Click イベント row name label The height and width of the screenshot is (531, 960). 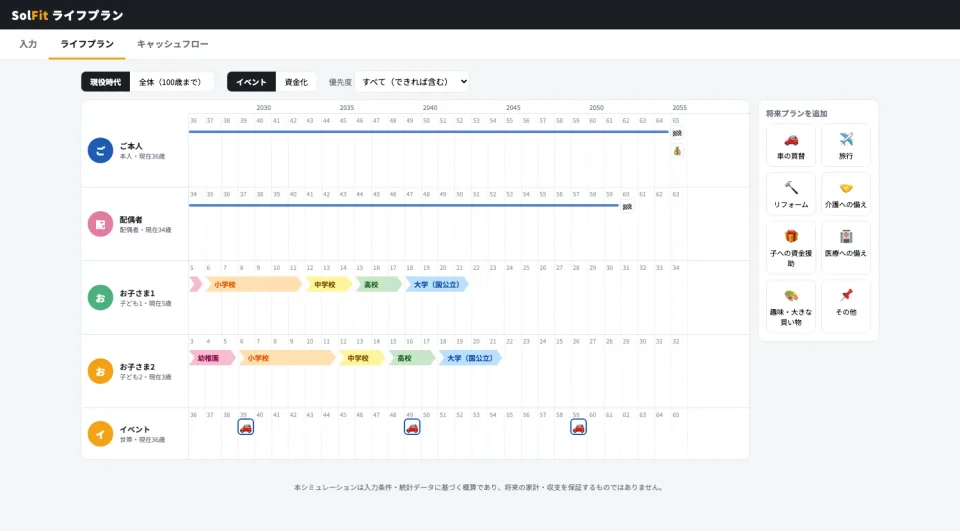pos(135,429)
